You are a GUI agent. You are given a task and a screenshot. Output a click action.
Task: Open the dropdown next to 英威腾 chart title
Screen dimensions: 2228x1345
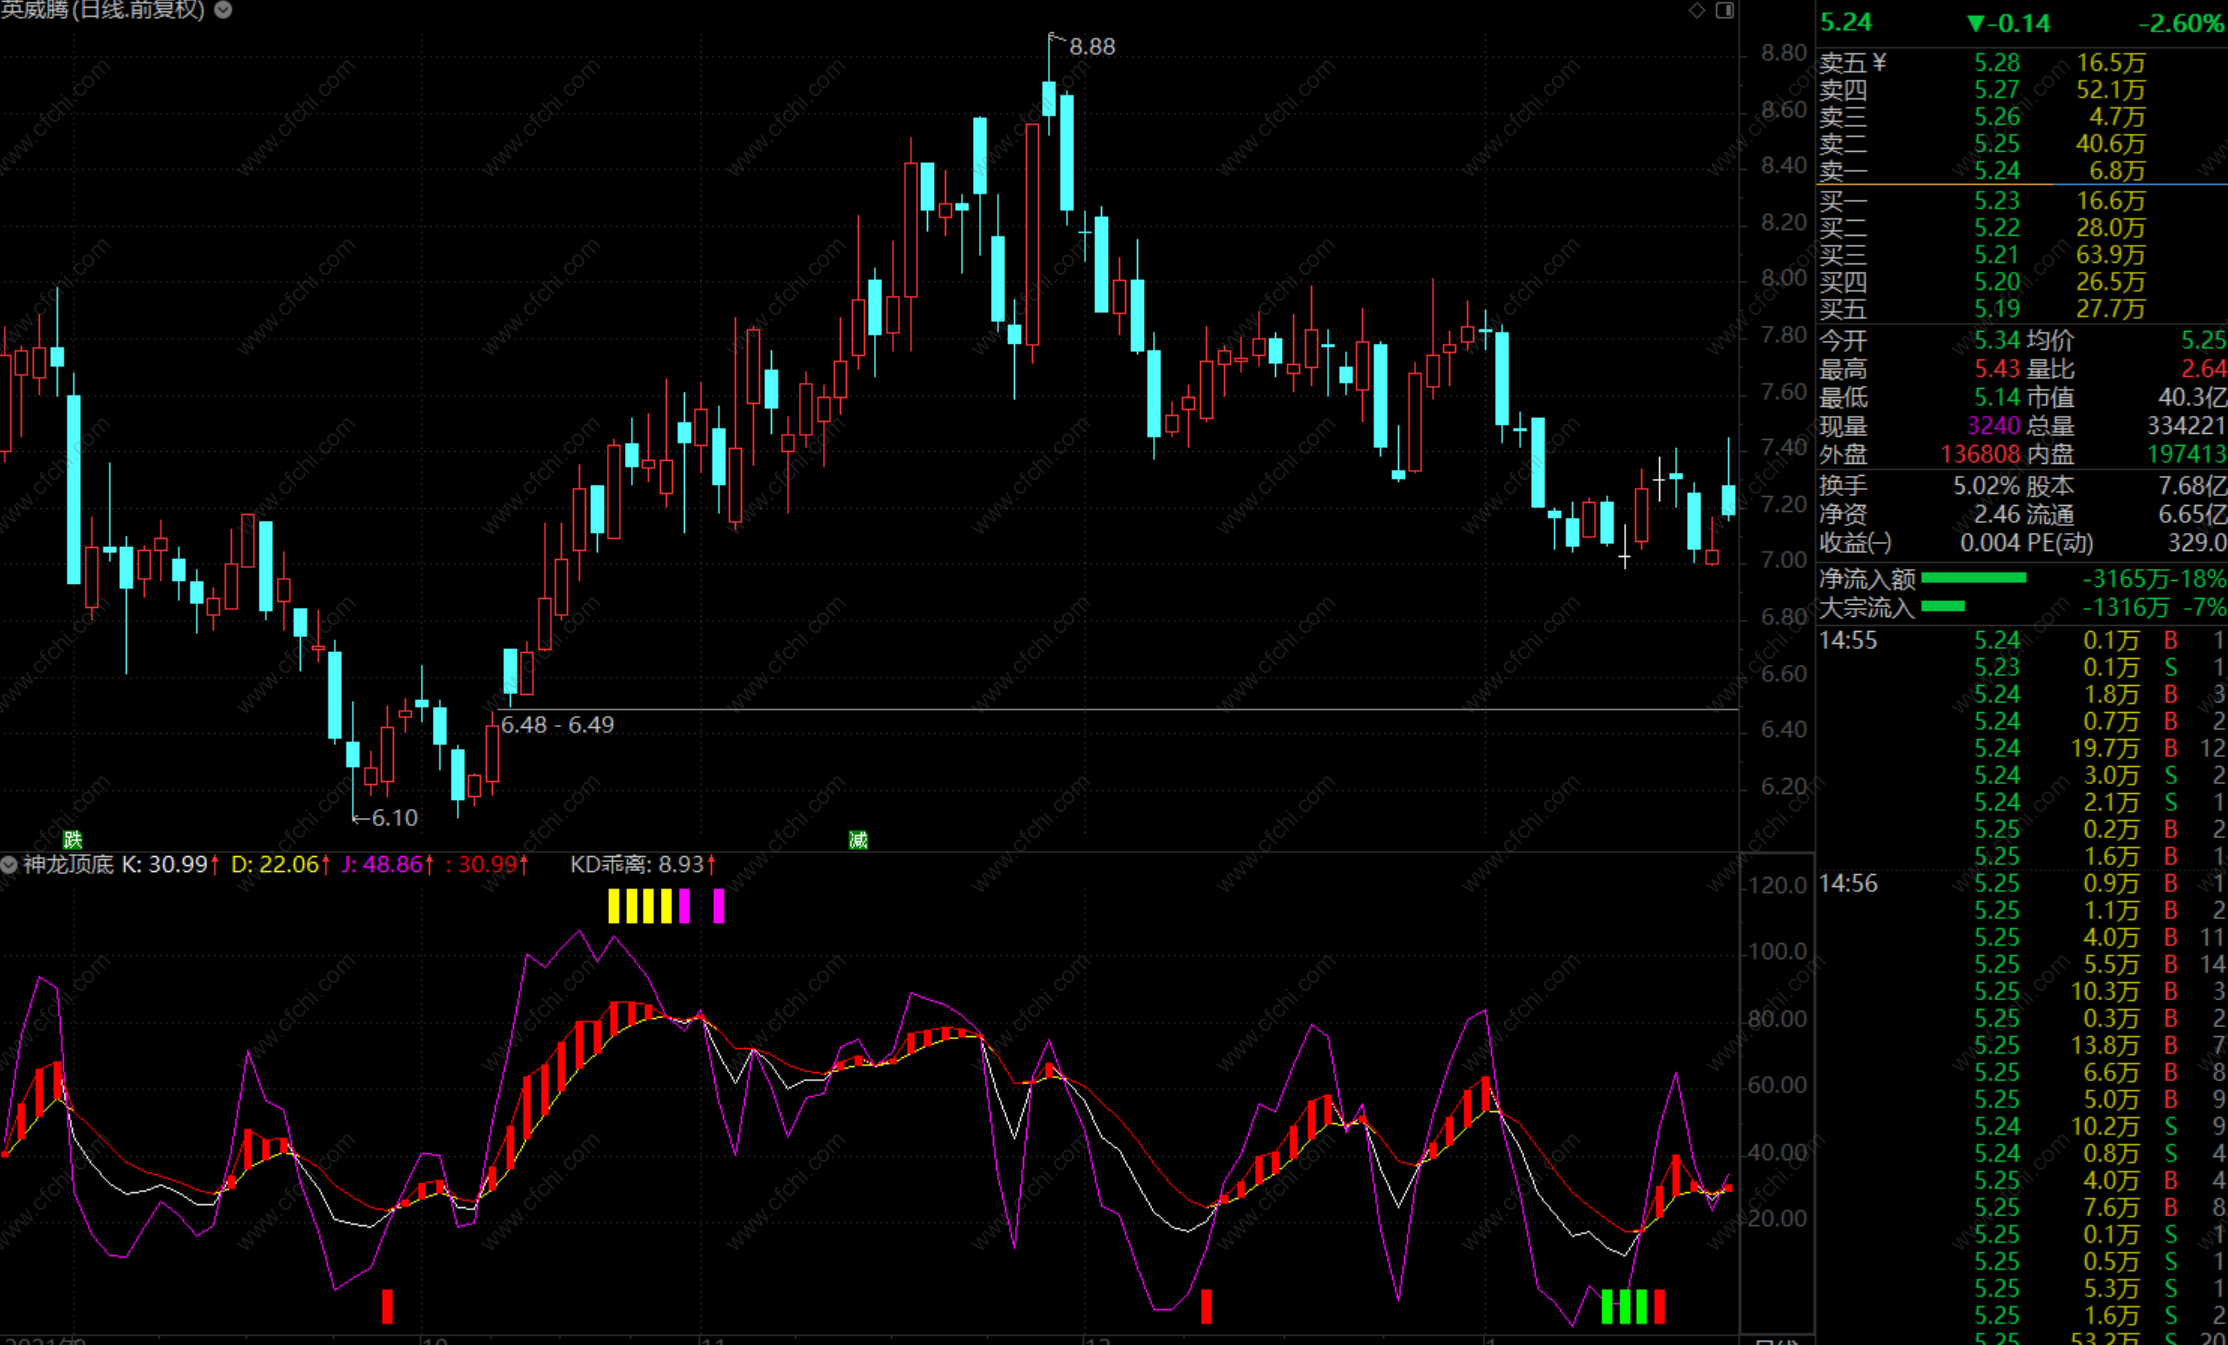tap(224, 10)
